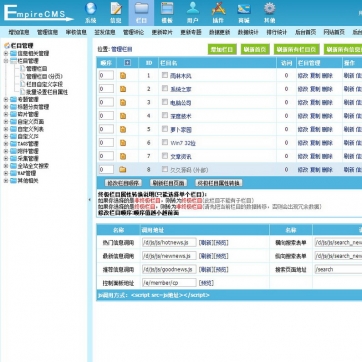Check the checkbox for 雨林木风
The width and height of the screenshot is (362, 362).
[165, 75]
